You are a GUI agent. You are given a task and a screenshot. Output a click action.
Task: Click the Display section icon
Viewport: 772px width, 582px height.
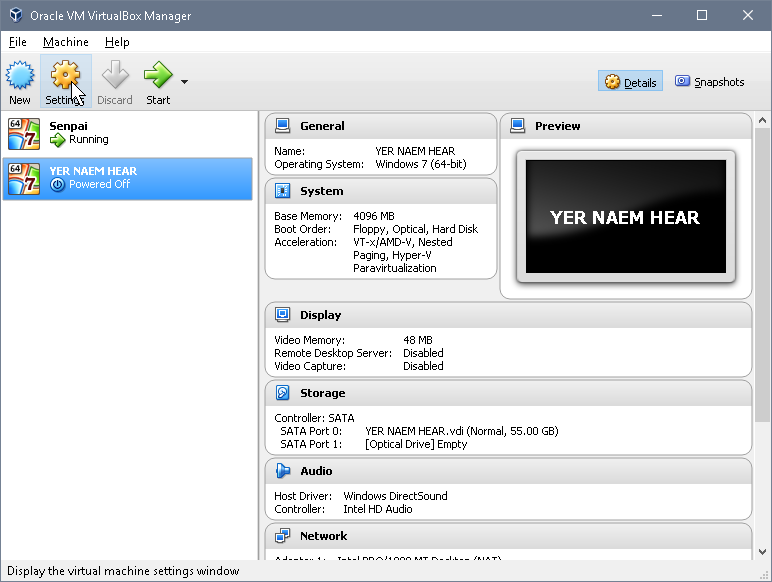[283, 315]
